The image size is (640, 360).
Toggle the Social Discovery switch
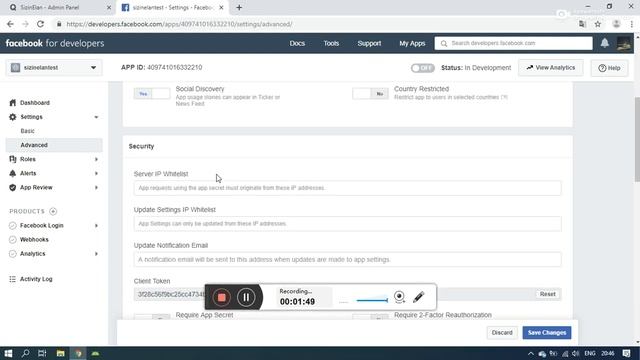pos(152,93)
